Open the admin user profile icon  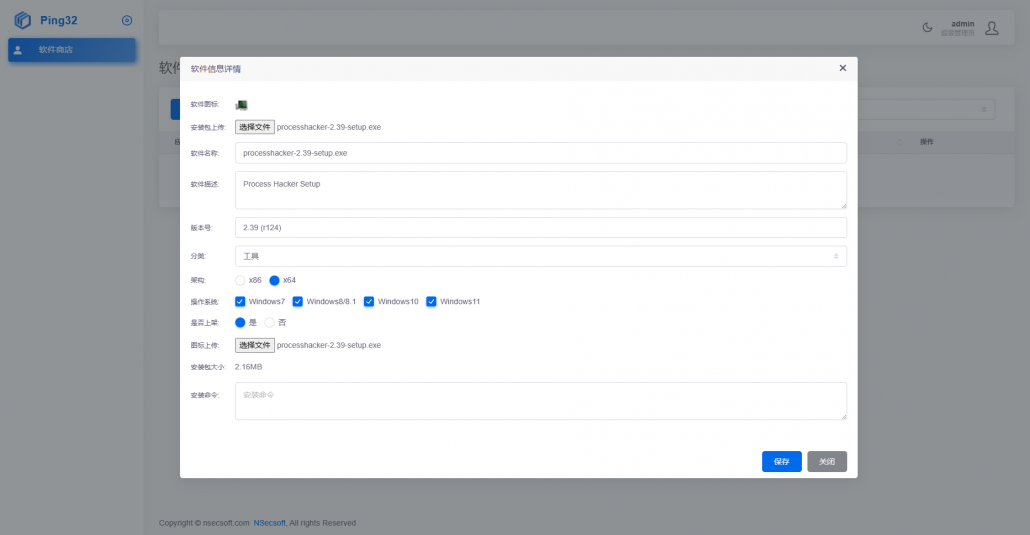pyautogui.click(x=992, y=28)
